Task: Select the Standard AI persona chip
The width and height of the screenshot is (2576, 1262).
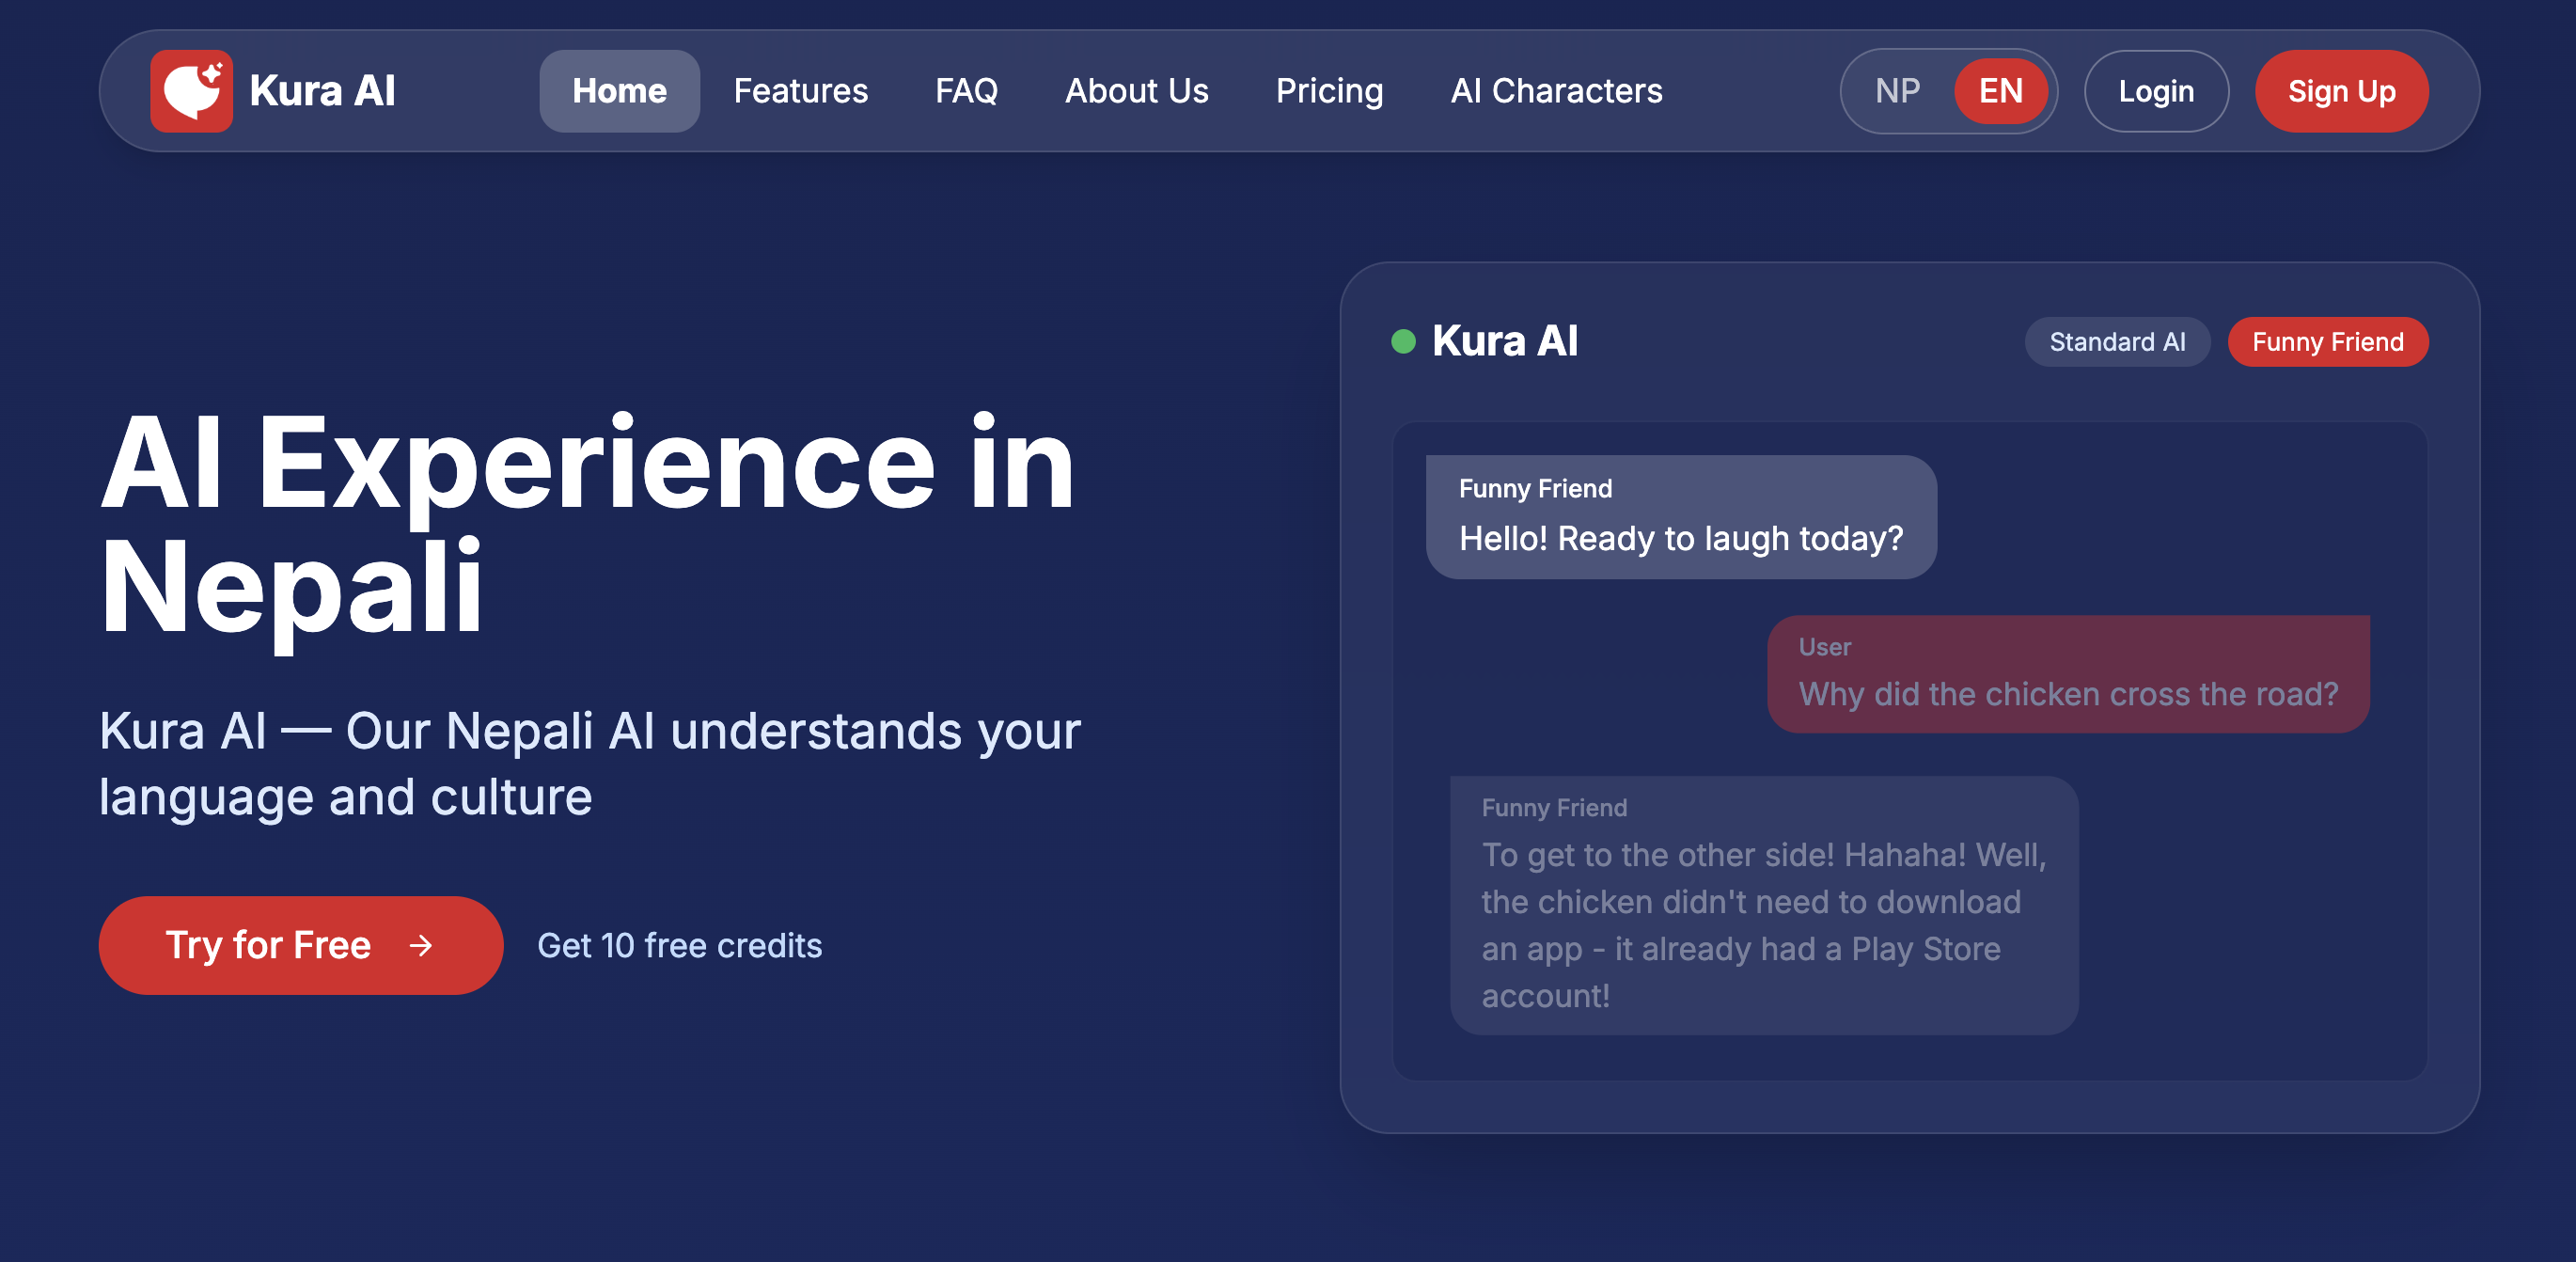Action: point(2117,342)
